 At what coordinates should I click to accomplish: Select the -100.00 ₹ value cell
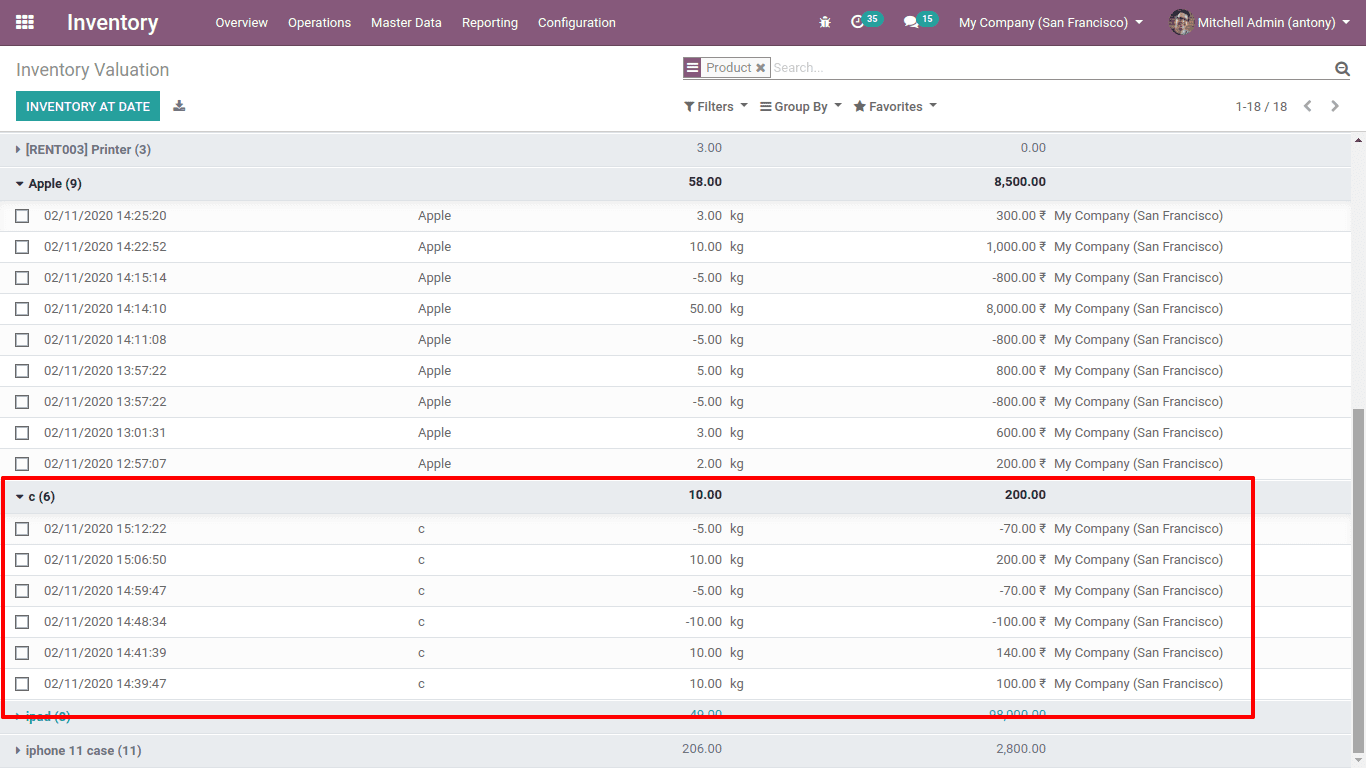click(x=1019, y=622)
